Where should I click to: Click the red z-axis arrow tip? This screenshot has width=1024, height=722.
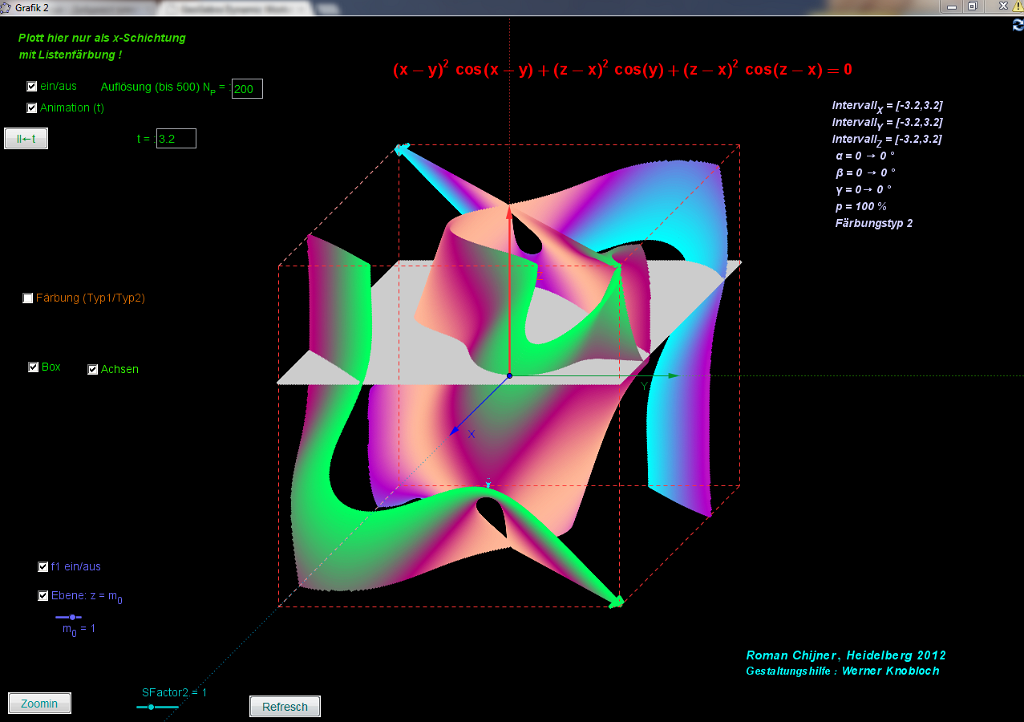point(509,211)
